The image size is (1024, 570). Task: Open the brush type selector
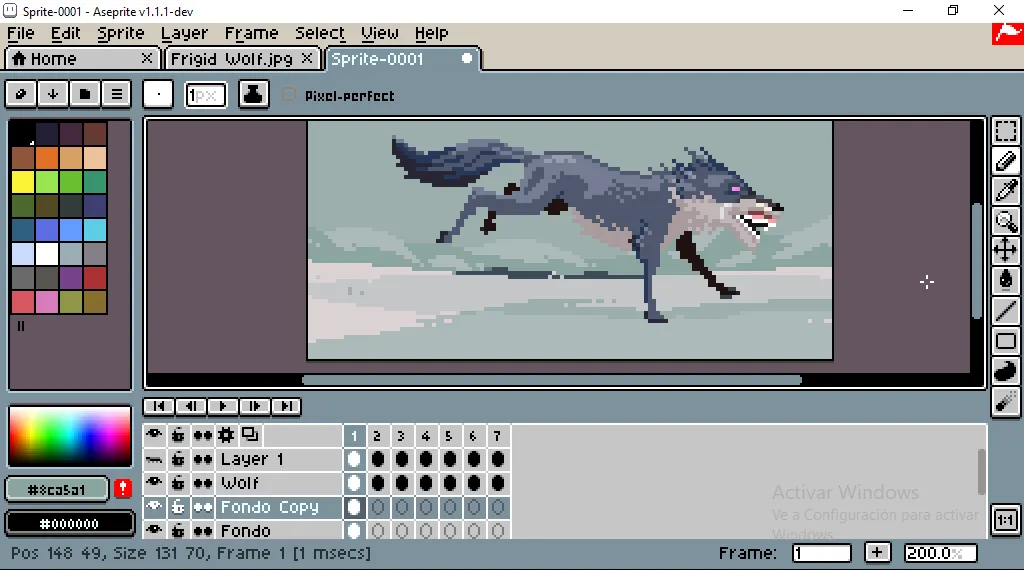click(x=158, y=94)
